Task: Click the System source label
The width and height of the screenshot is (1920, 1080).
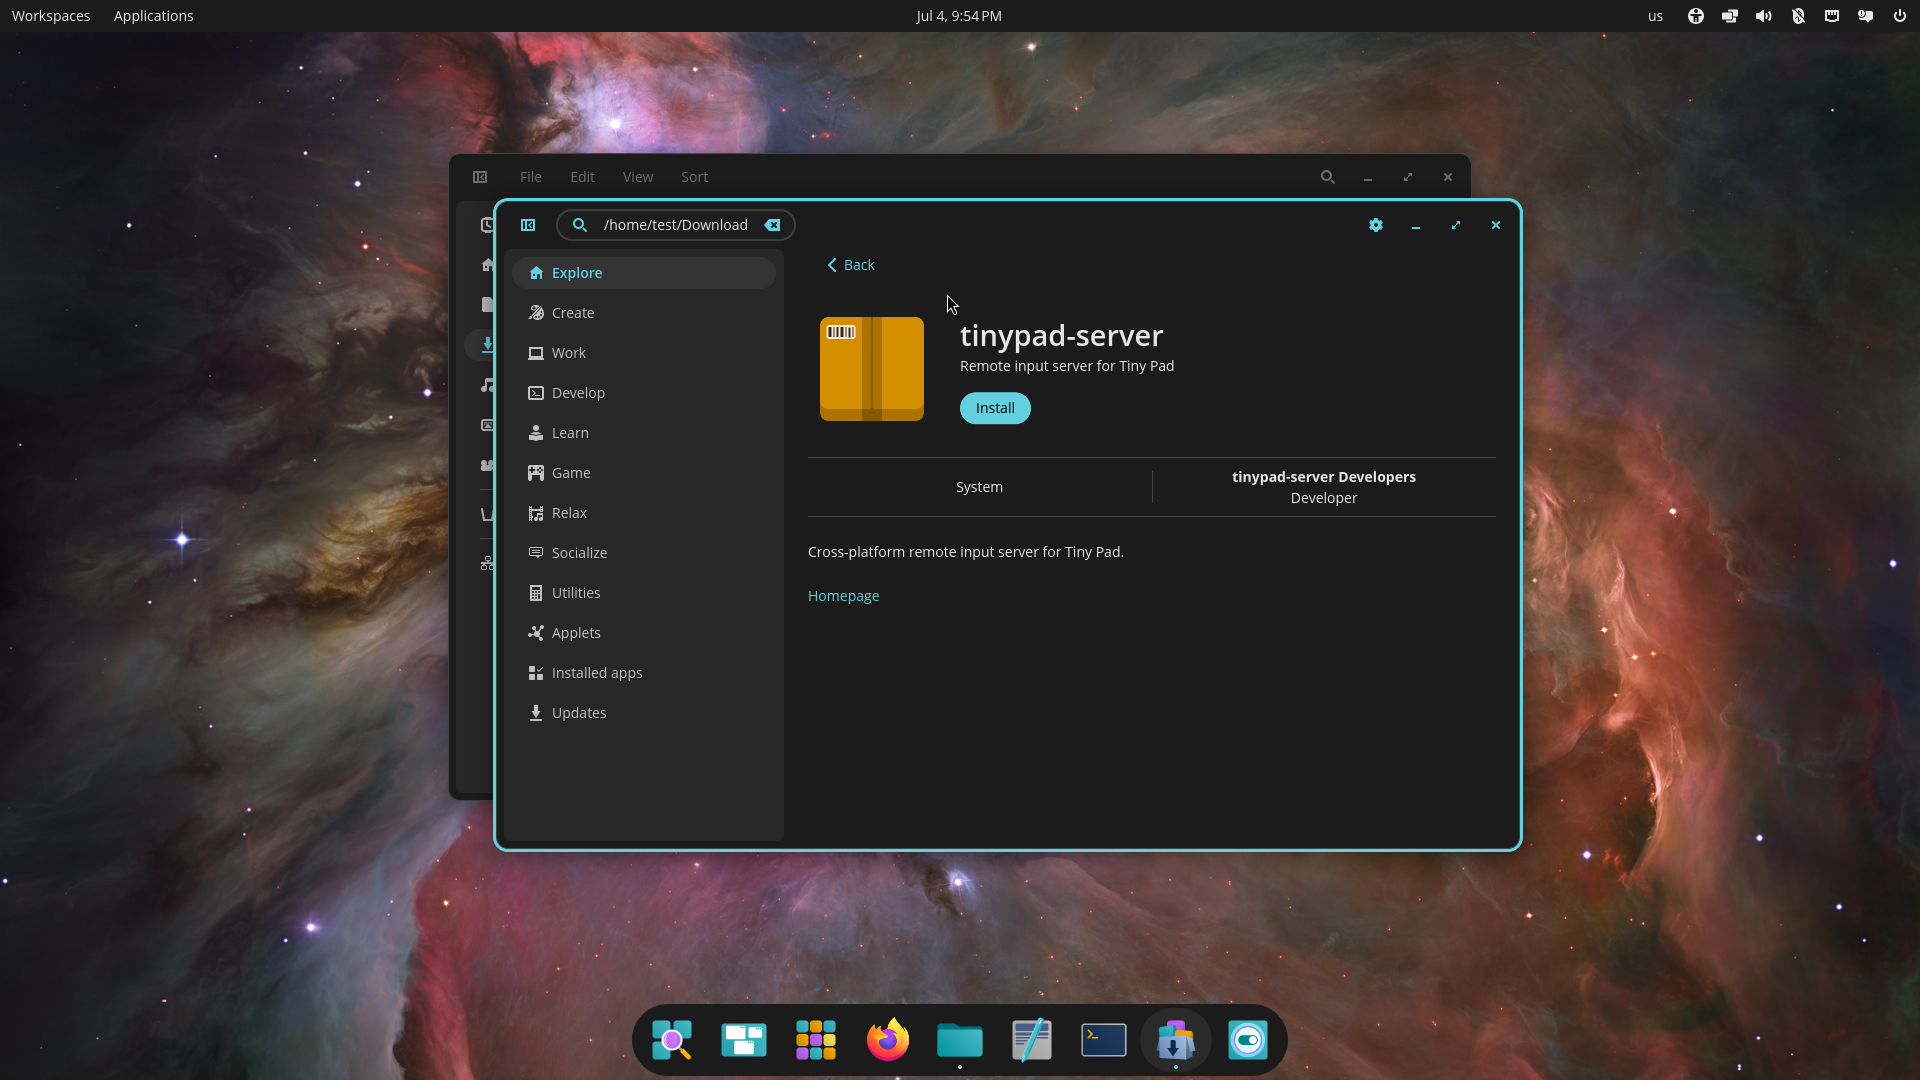Action: pos(979,487)
